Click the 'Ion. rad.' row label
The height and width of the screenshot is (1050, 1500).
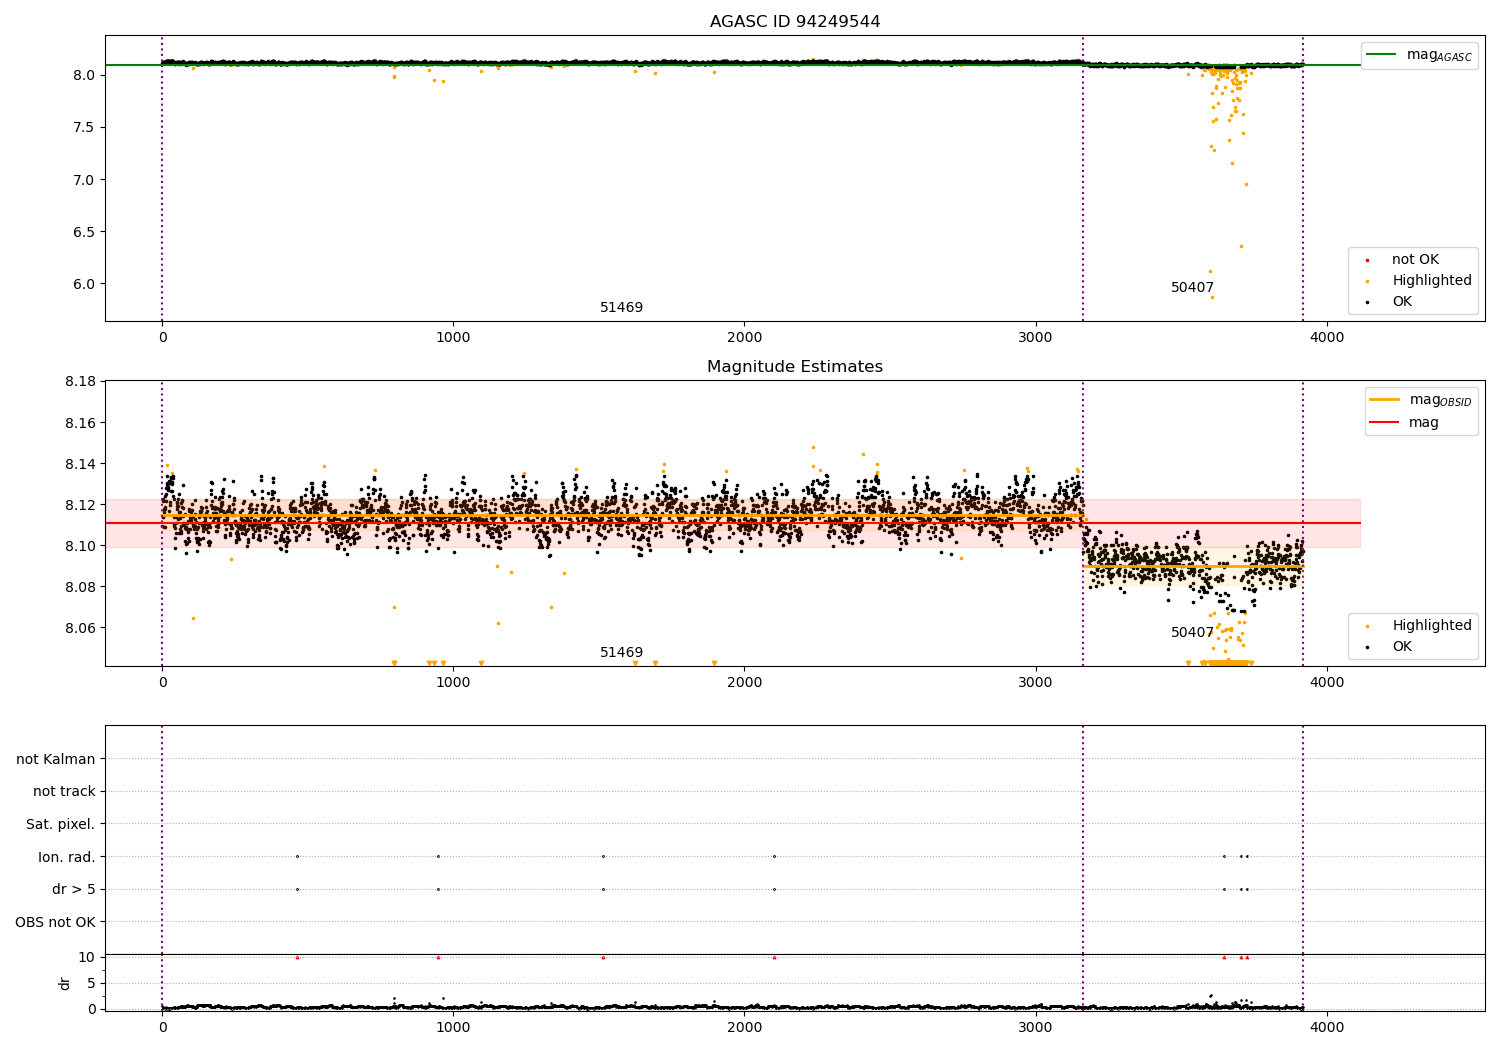[x=67, y=857]
